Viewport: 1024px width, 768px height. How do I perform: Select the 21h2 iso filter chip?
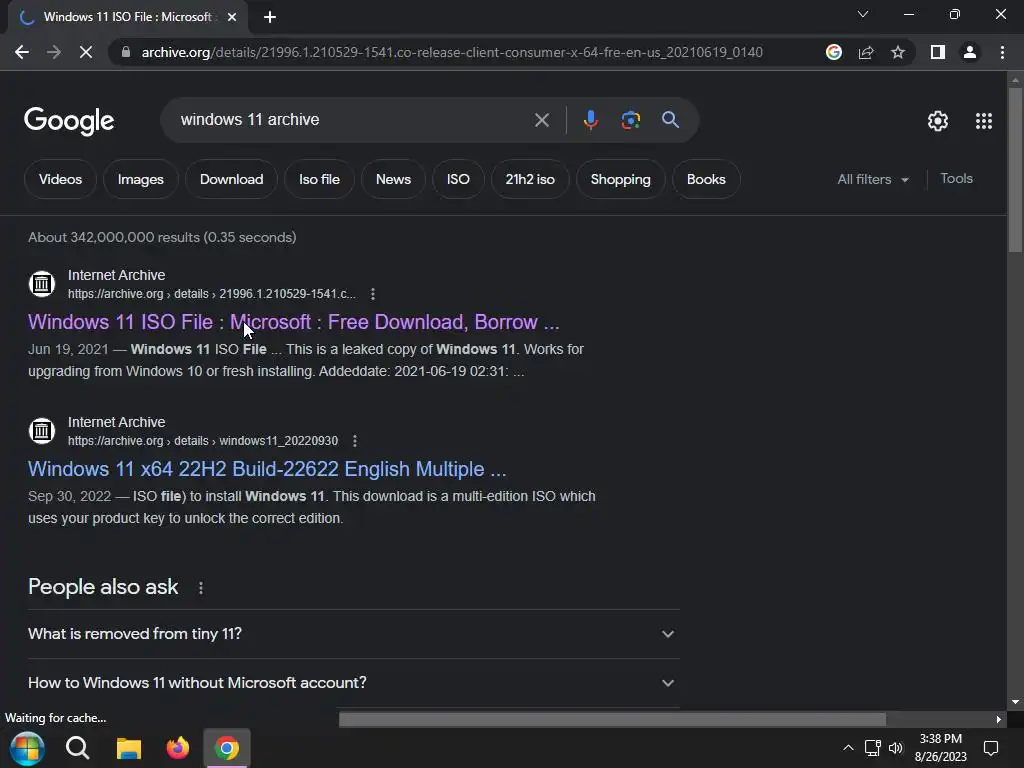pyautogui.click(x=530, y=179)
